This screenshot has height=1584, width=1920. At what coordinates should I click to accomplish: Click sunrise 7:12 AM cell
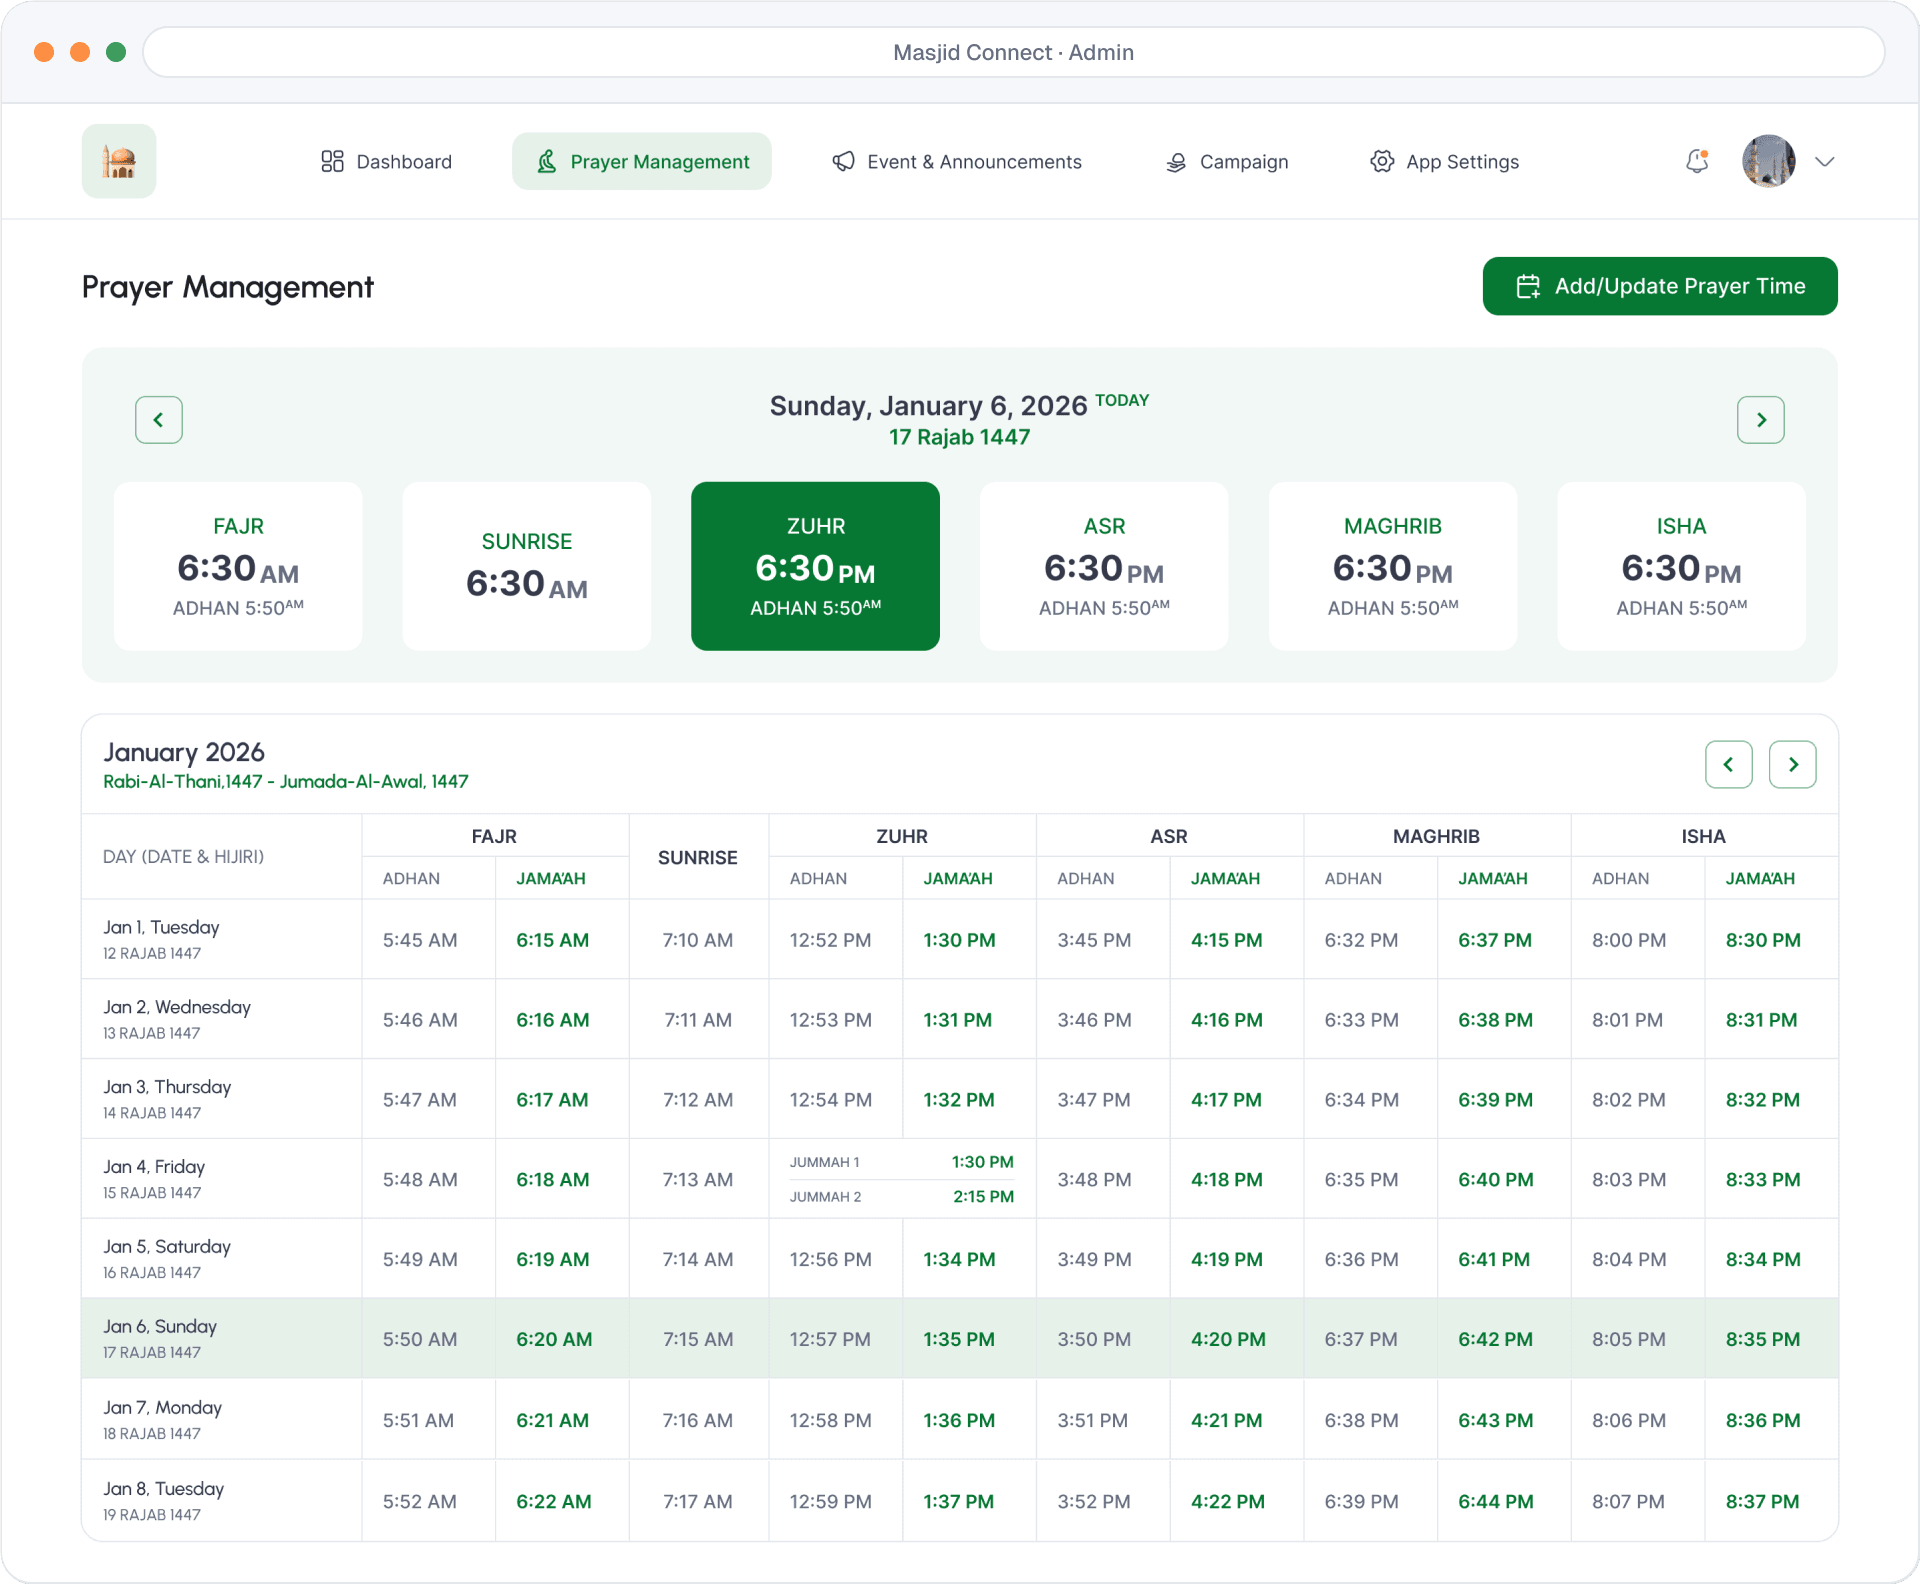[x=698, y=1099]
